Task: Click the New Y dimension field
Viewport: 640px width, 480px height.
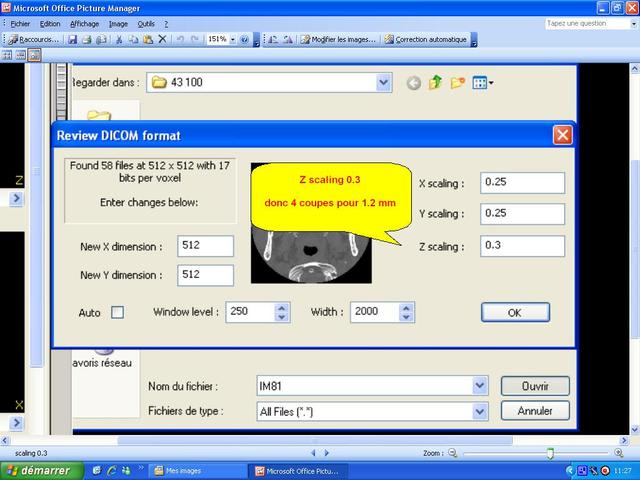Action: [205, 275]
